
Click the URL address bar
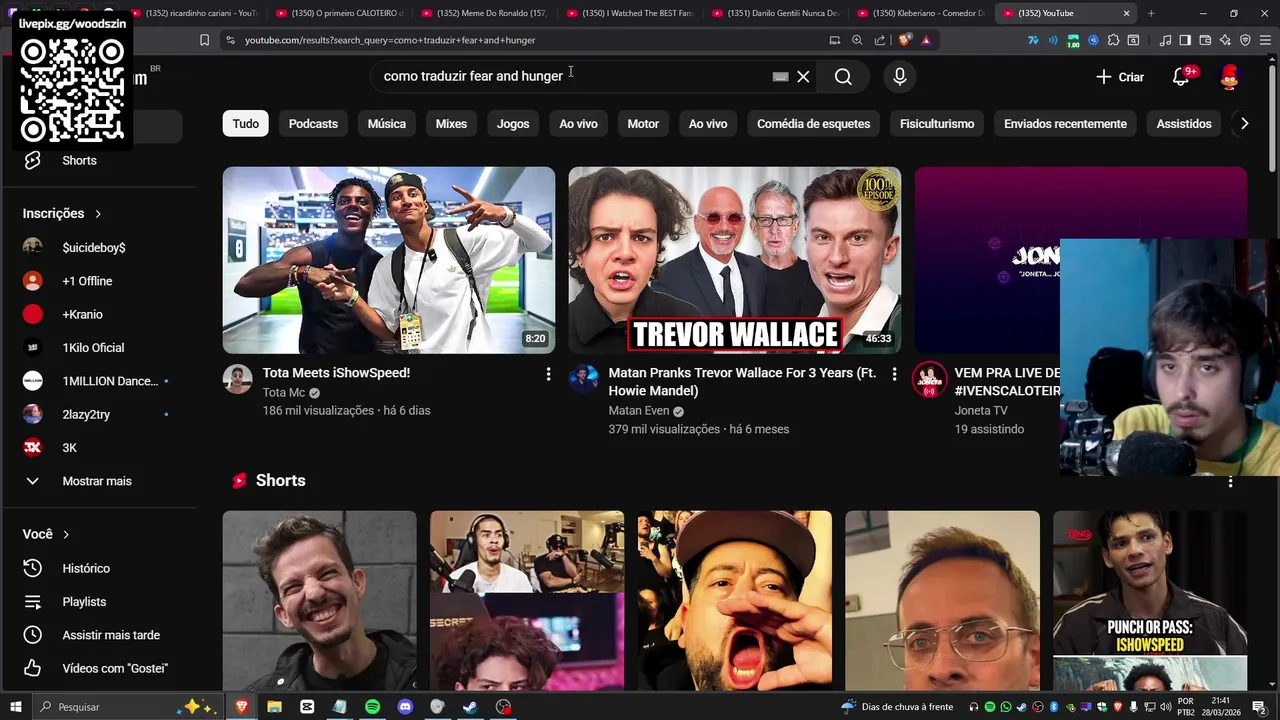pyautogui.click(x=530, y=40)
